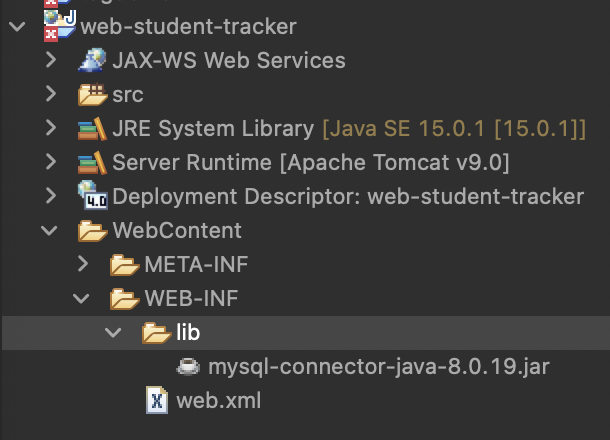Select the src label
This screenshot has width=610, height=440.
[128, 95]
